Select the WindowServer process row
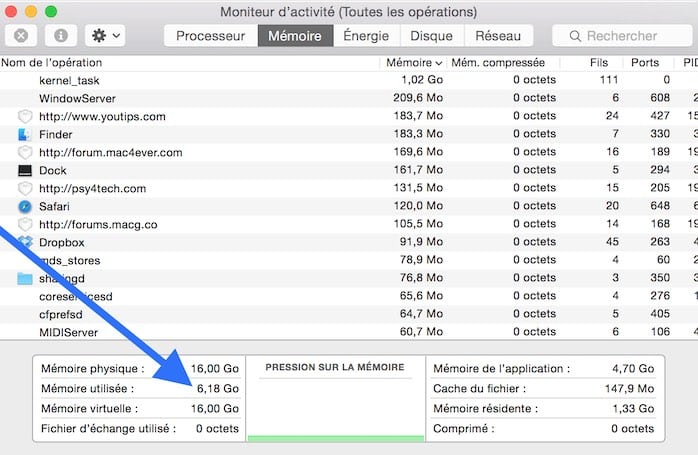Screen dimensions: 698x455 (x=349, y=98)
